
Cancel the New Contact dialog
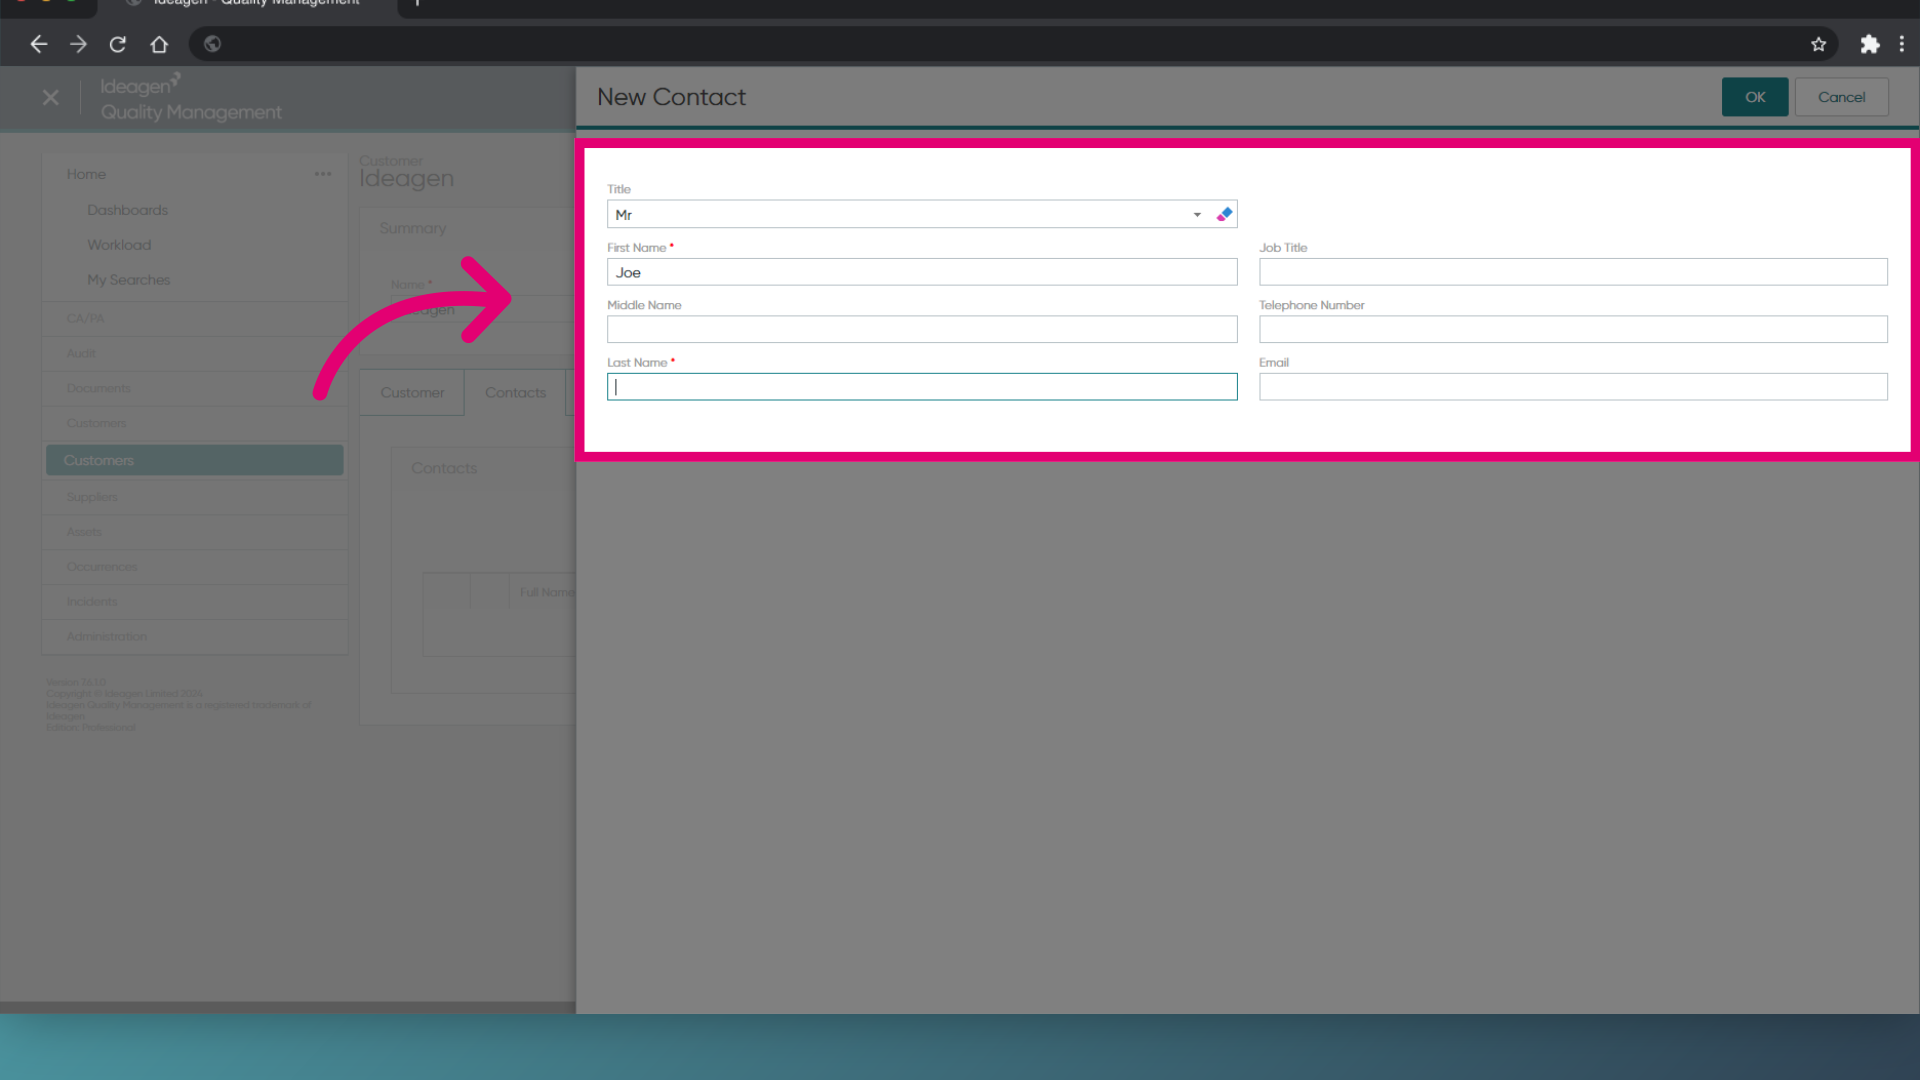(x=1841, y=97)
